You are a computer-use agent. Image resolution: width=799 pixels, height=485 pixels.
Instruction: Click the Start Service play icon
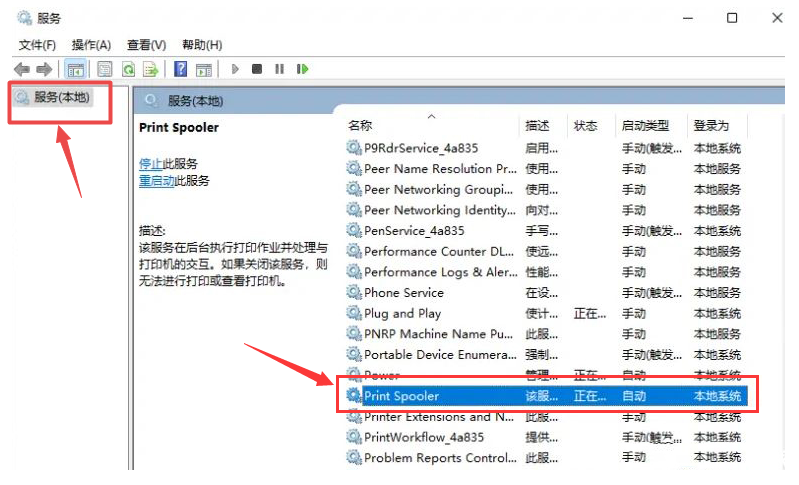pos(235,69)
